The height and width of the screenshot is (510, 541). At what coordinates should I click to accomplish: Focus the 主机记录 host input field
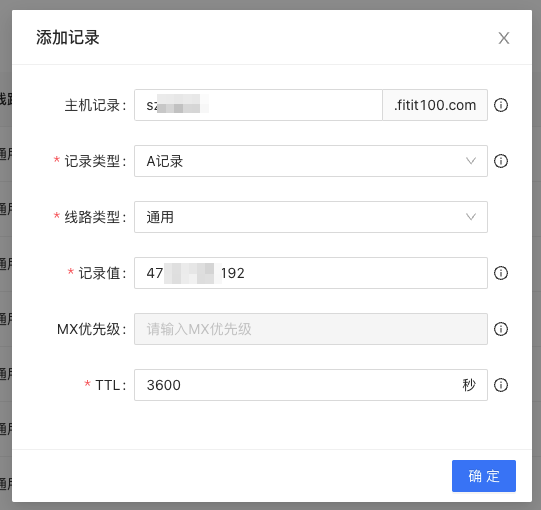pos(258,105)
